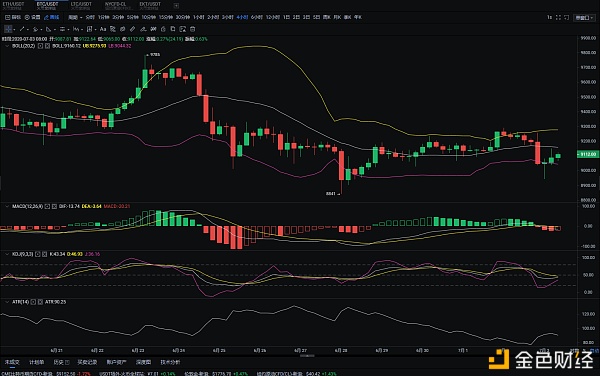The image size is (600, 376).
Task: Open the 计划单 bottom tab
Action: tap(37, 362)
